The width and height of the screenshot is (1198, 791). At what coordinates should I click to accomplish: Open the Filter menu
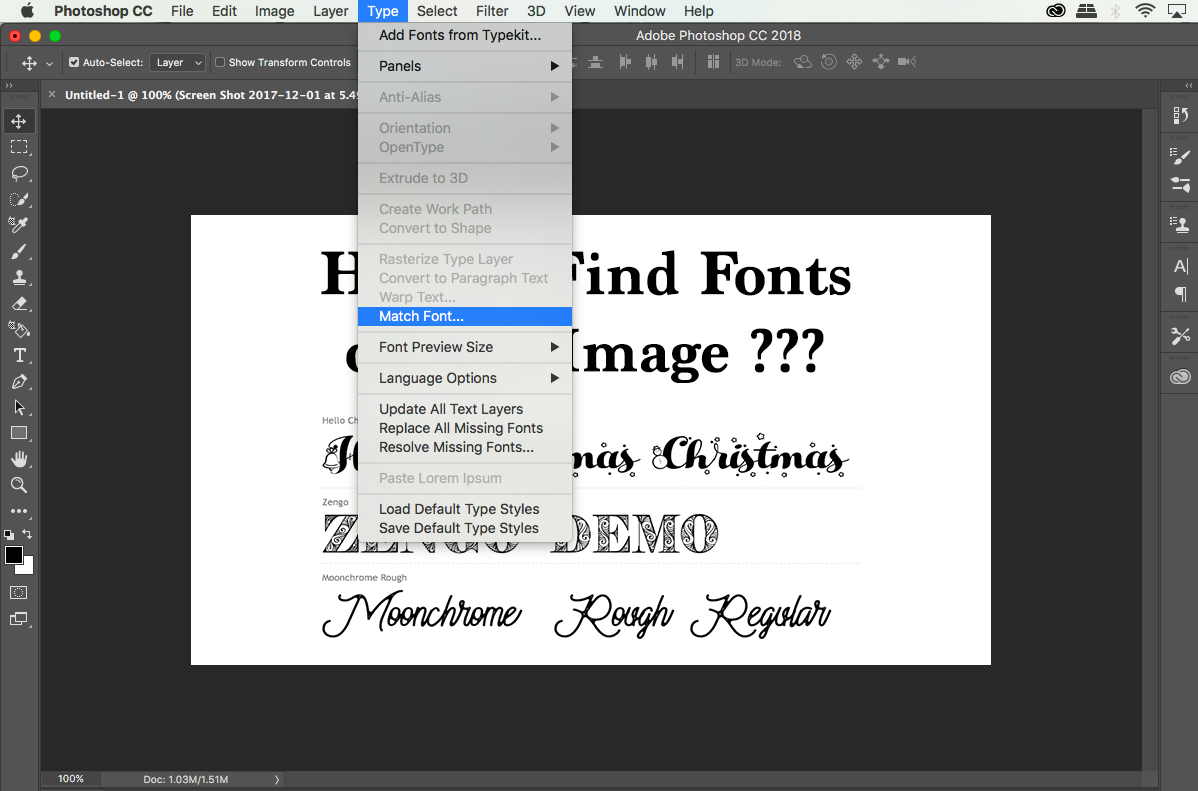[492, 11]
